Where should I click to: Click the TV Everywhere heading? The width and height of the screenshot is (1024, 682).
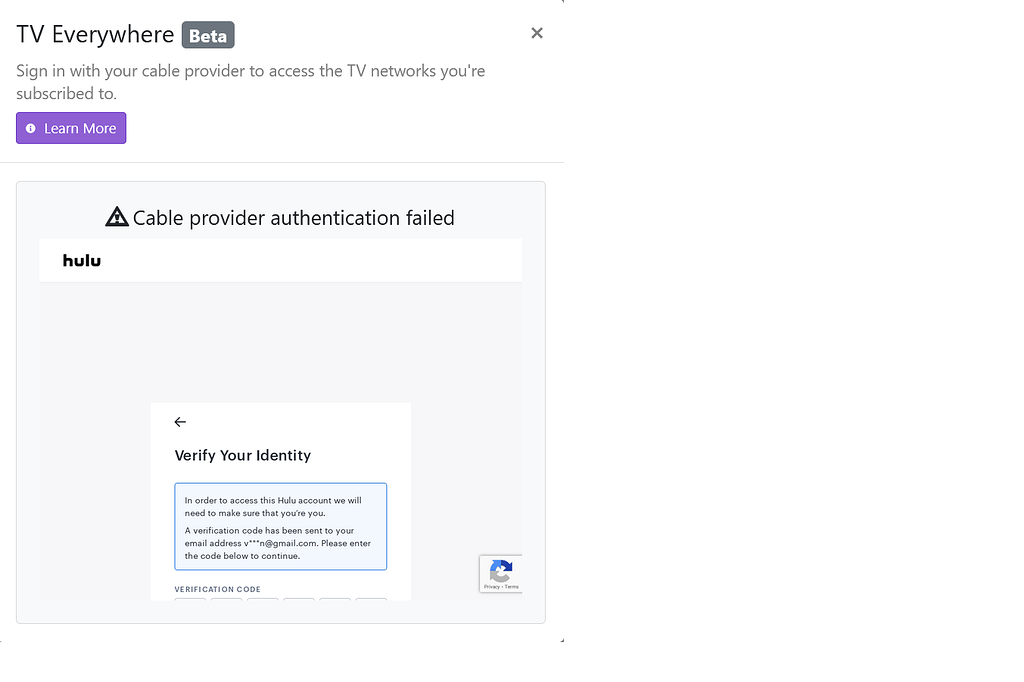click(95, 33)
